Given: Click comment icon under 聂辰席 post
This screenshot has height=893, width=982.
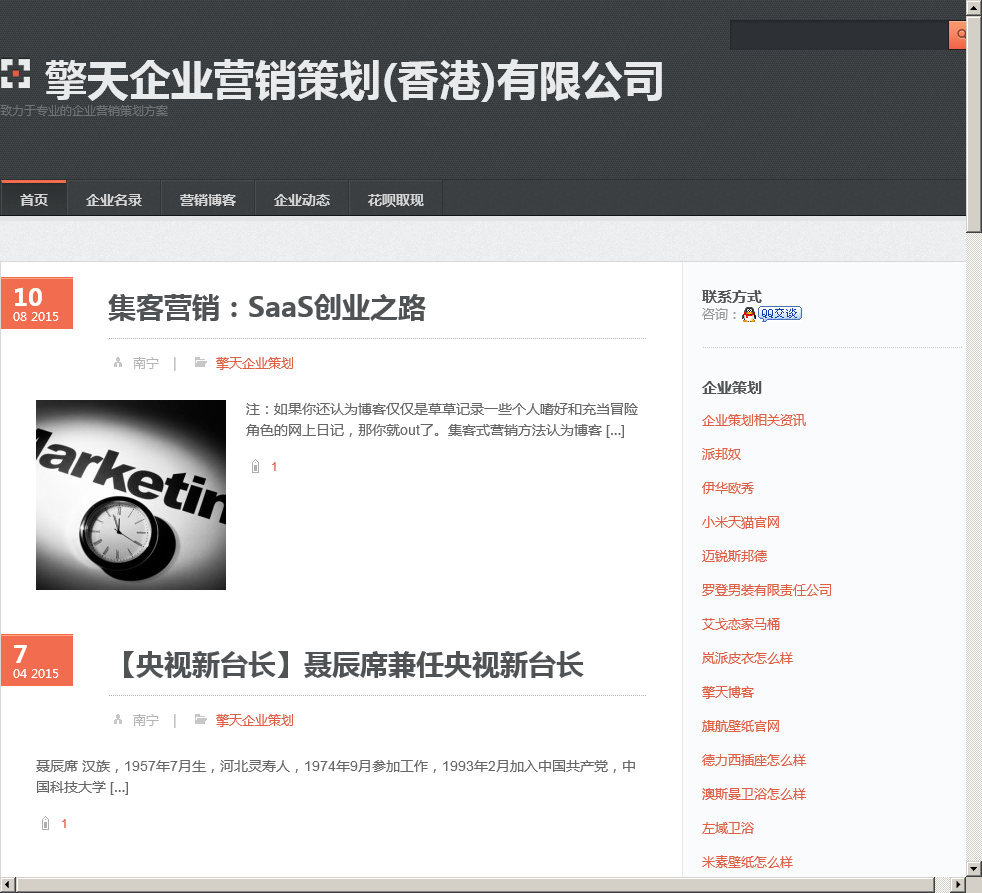Looking at the screenshot, I should tap(45, 823).
